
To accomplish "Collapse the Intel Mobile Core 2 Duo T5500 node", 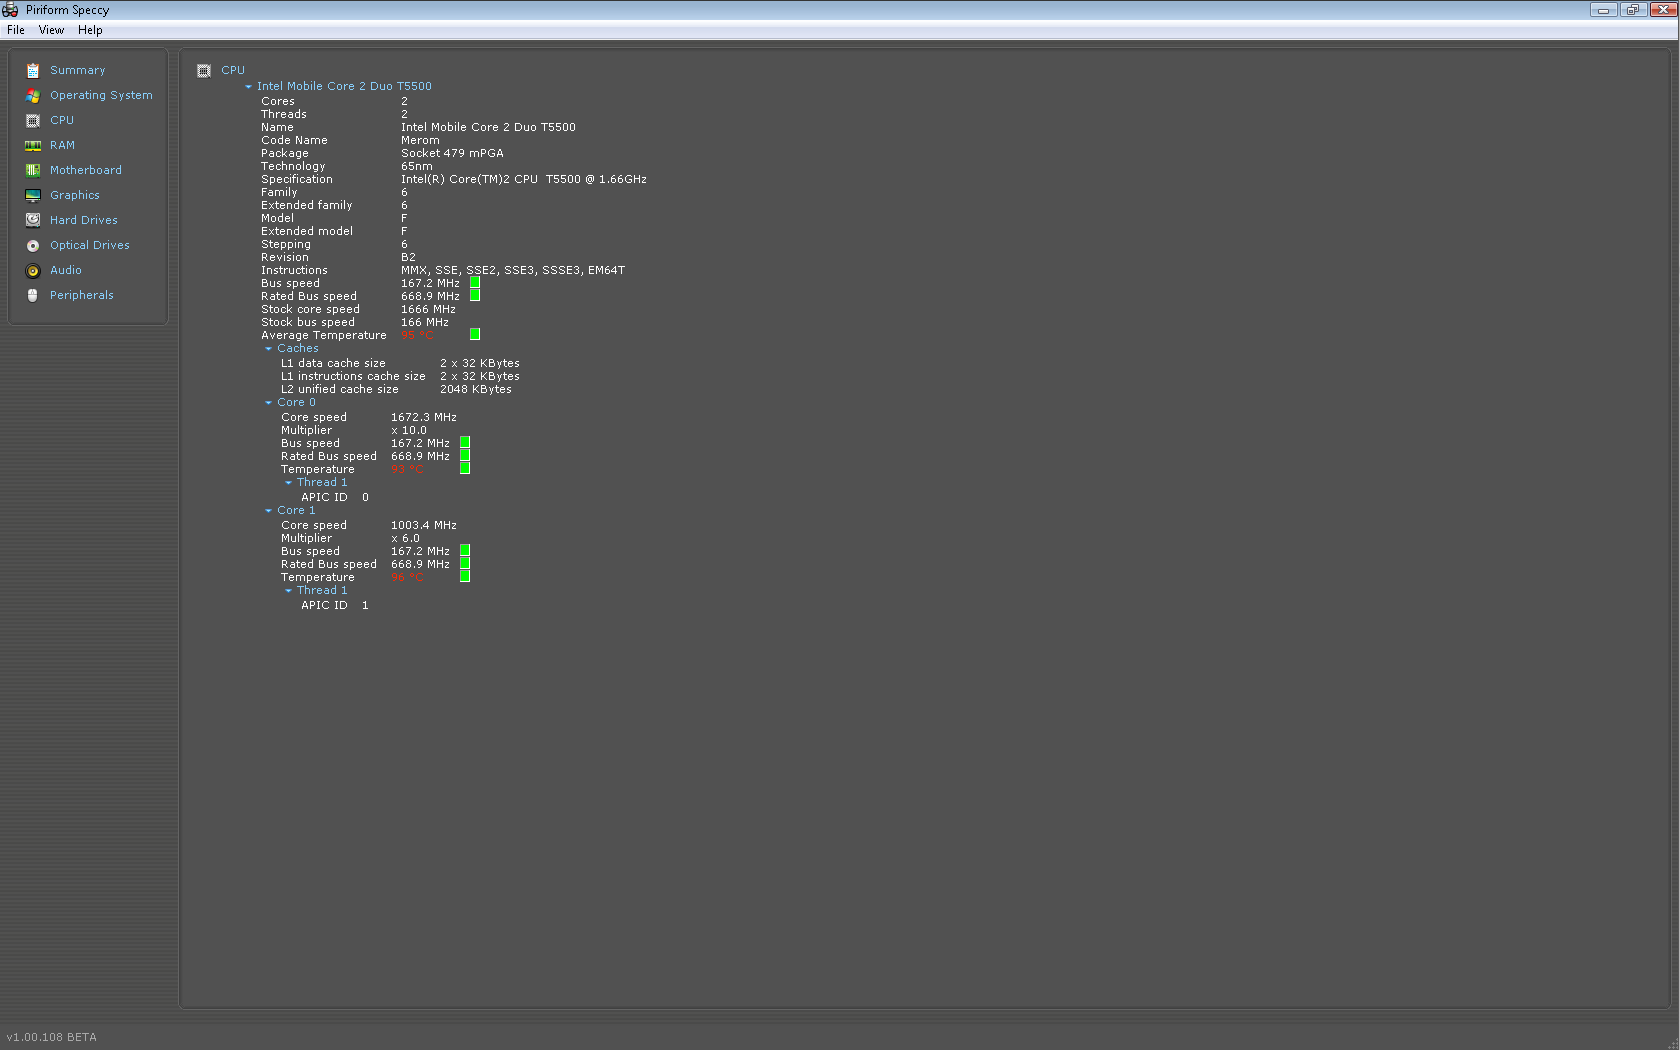I will 248,87.
